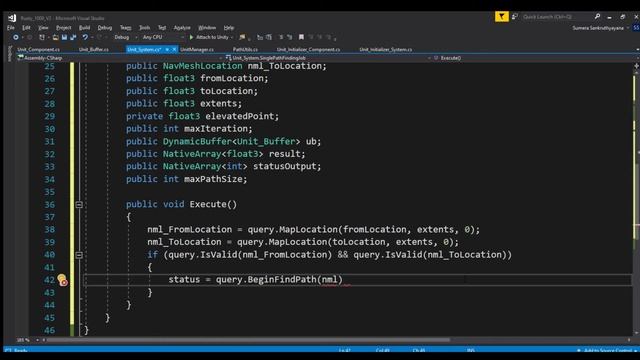Switch to the Unit_Initializer_Component.cs tab
This screenshot has height=360, width=640.
pyautogui.click(x=308, y=49)
